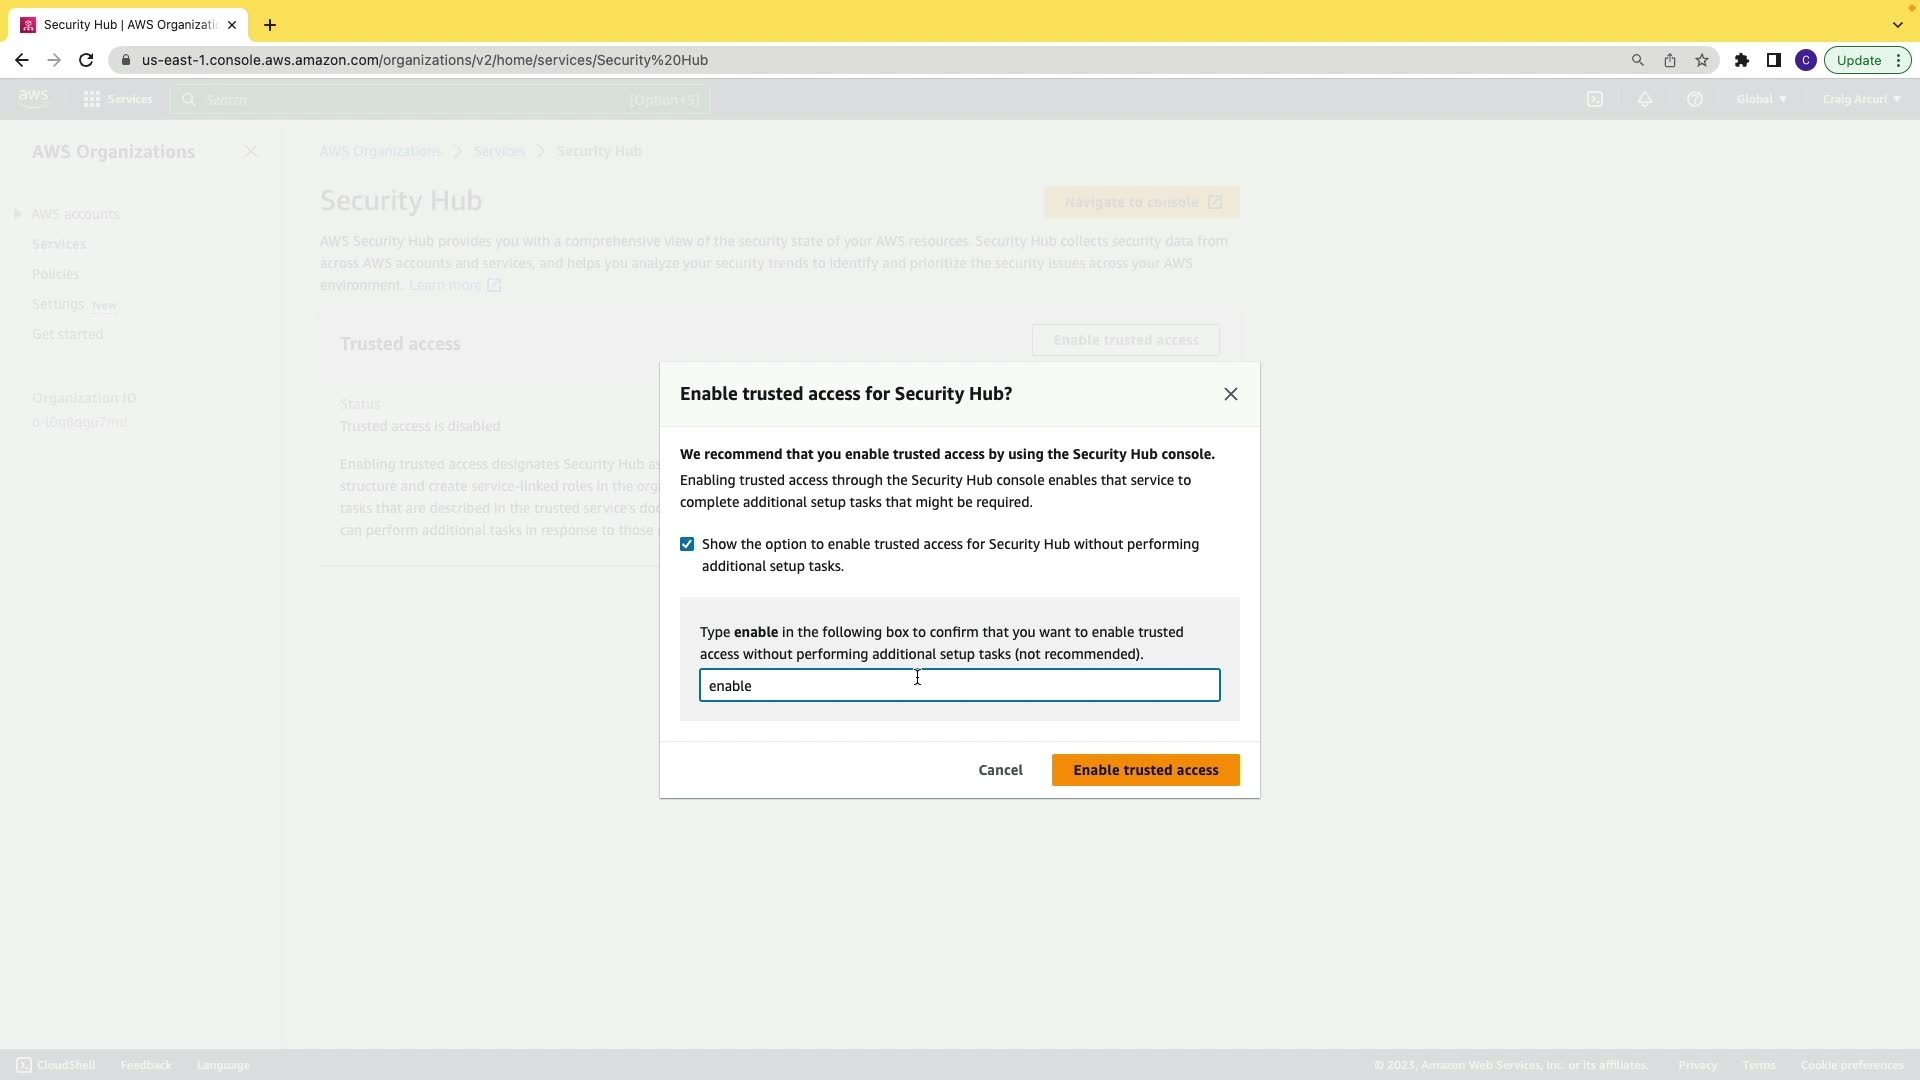Viewport: 1920px width, 1080px height.
Task: Open browser extensions puzzle icon
Action: [1742, 60]
